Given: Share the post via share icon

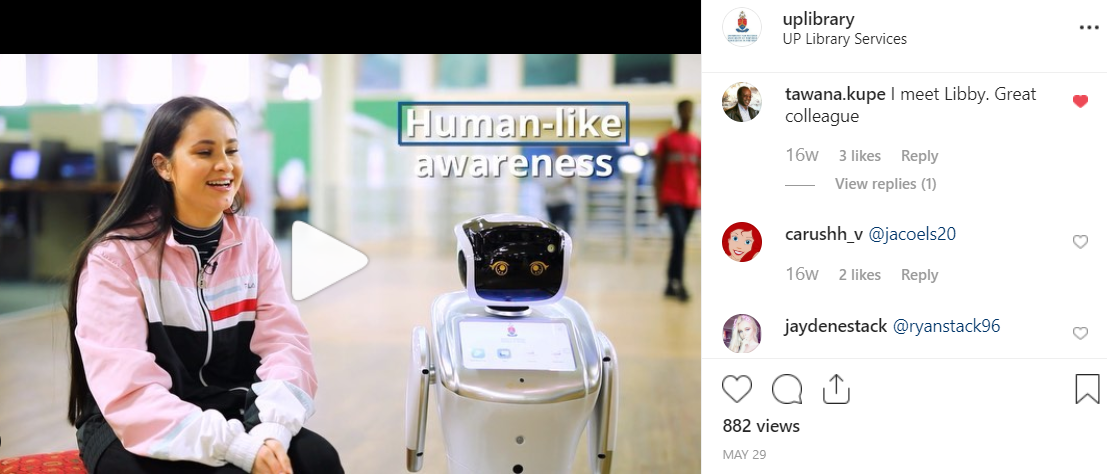Looking at the screenshot, I should click(x=835, y=389).
